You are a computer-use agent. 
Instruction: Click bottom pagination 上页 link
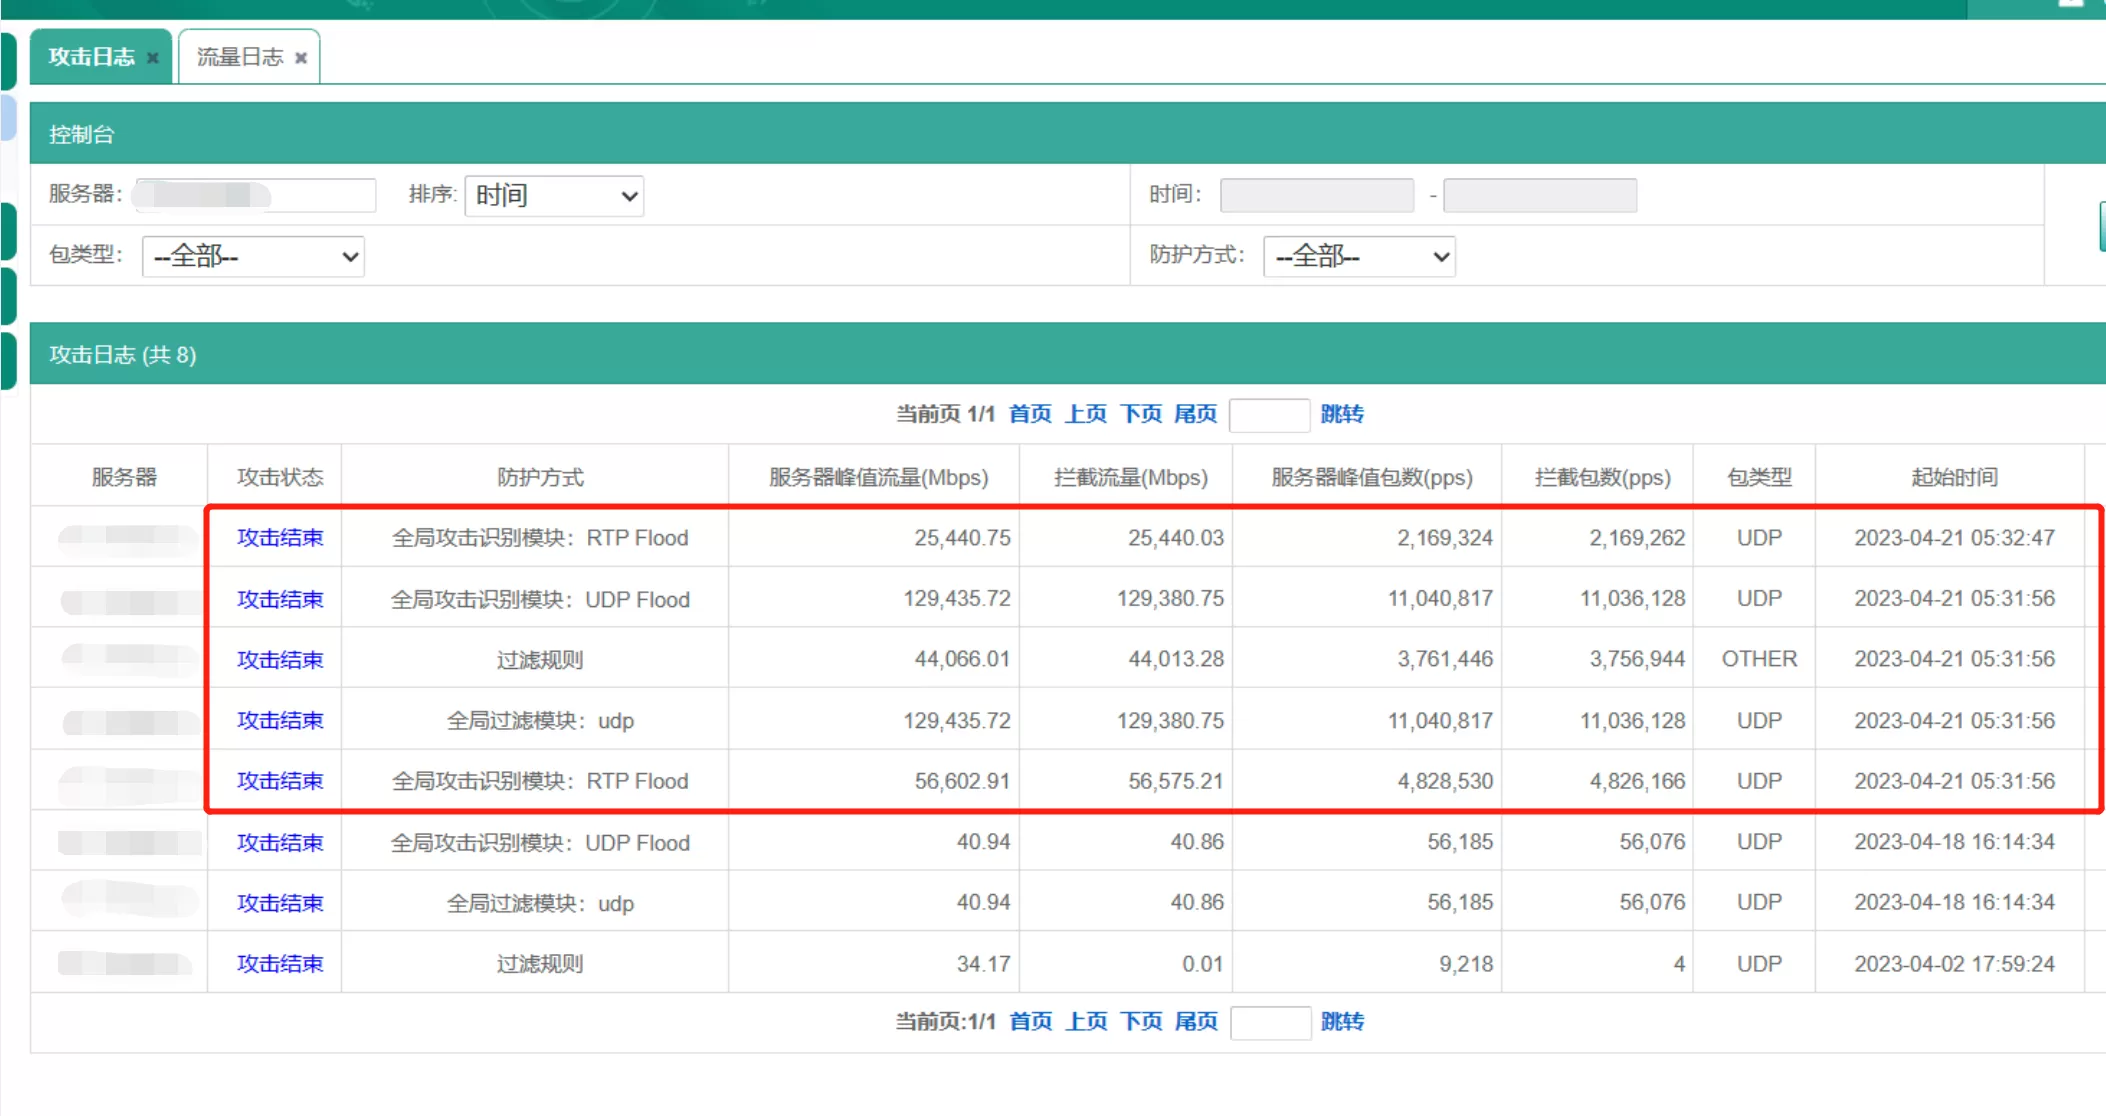(1086, 1021)
